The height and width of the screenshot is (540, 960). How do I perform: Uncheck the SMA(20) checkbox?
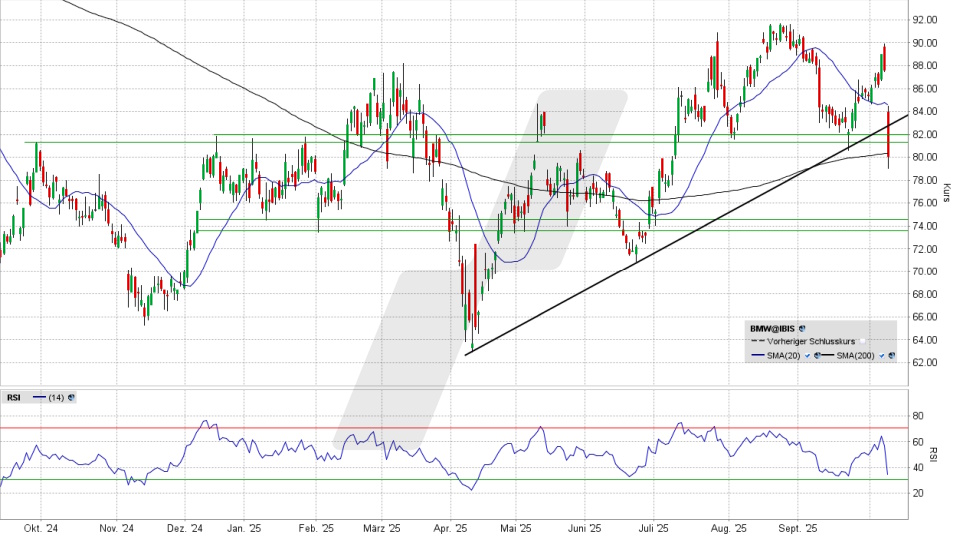coord(807,355)
